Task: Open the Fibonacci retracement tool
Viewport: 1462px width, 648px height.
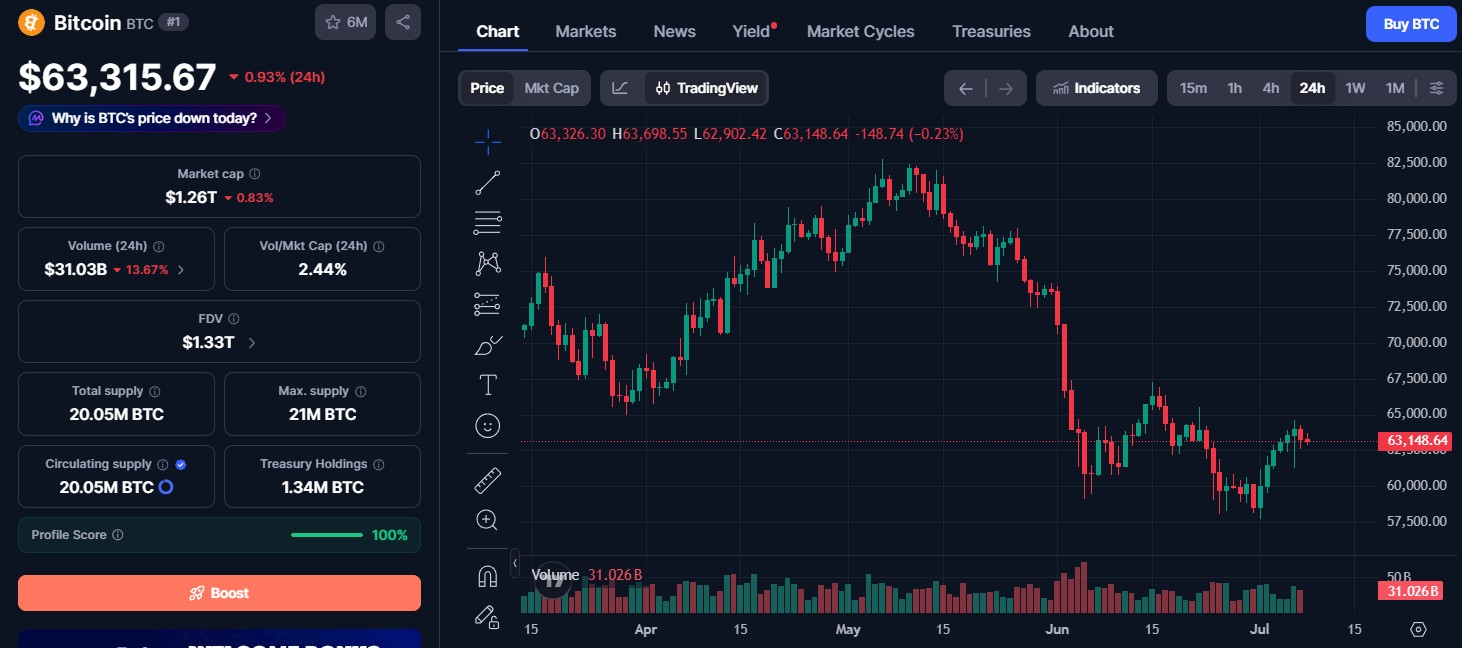Action: coord(488,223)
